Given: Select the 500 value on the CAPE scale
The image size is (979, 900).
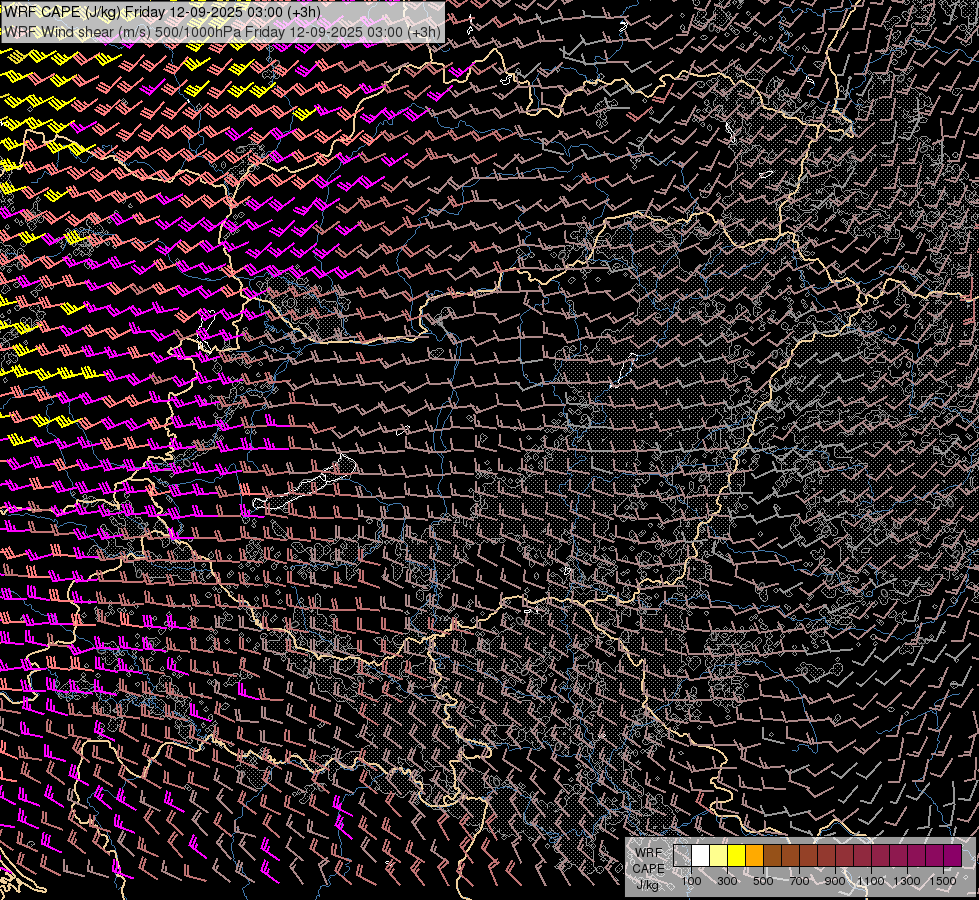Looking at the screenshot, I should pos(763,881).
